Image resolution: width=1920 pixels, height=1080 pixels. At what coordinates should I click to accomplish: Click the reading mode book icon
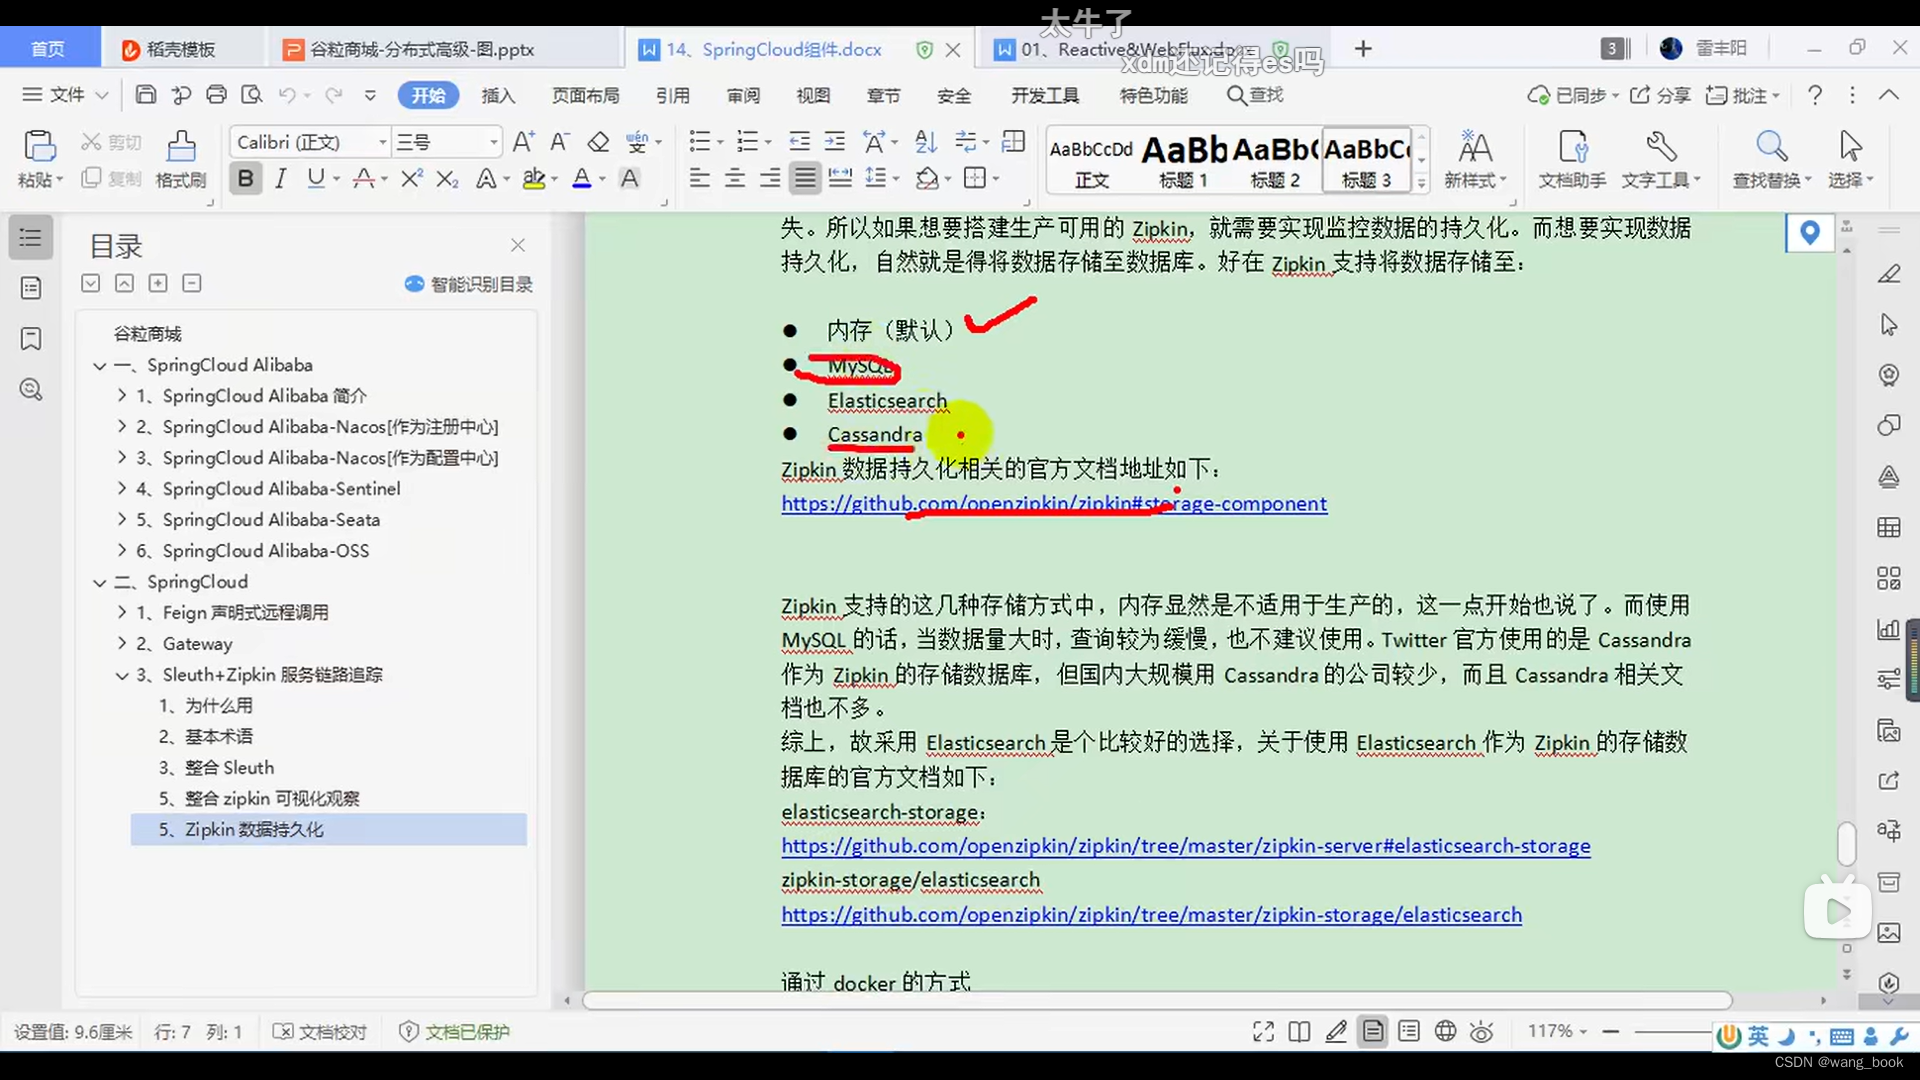coord(1299,1032)
